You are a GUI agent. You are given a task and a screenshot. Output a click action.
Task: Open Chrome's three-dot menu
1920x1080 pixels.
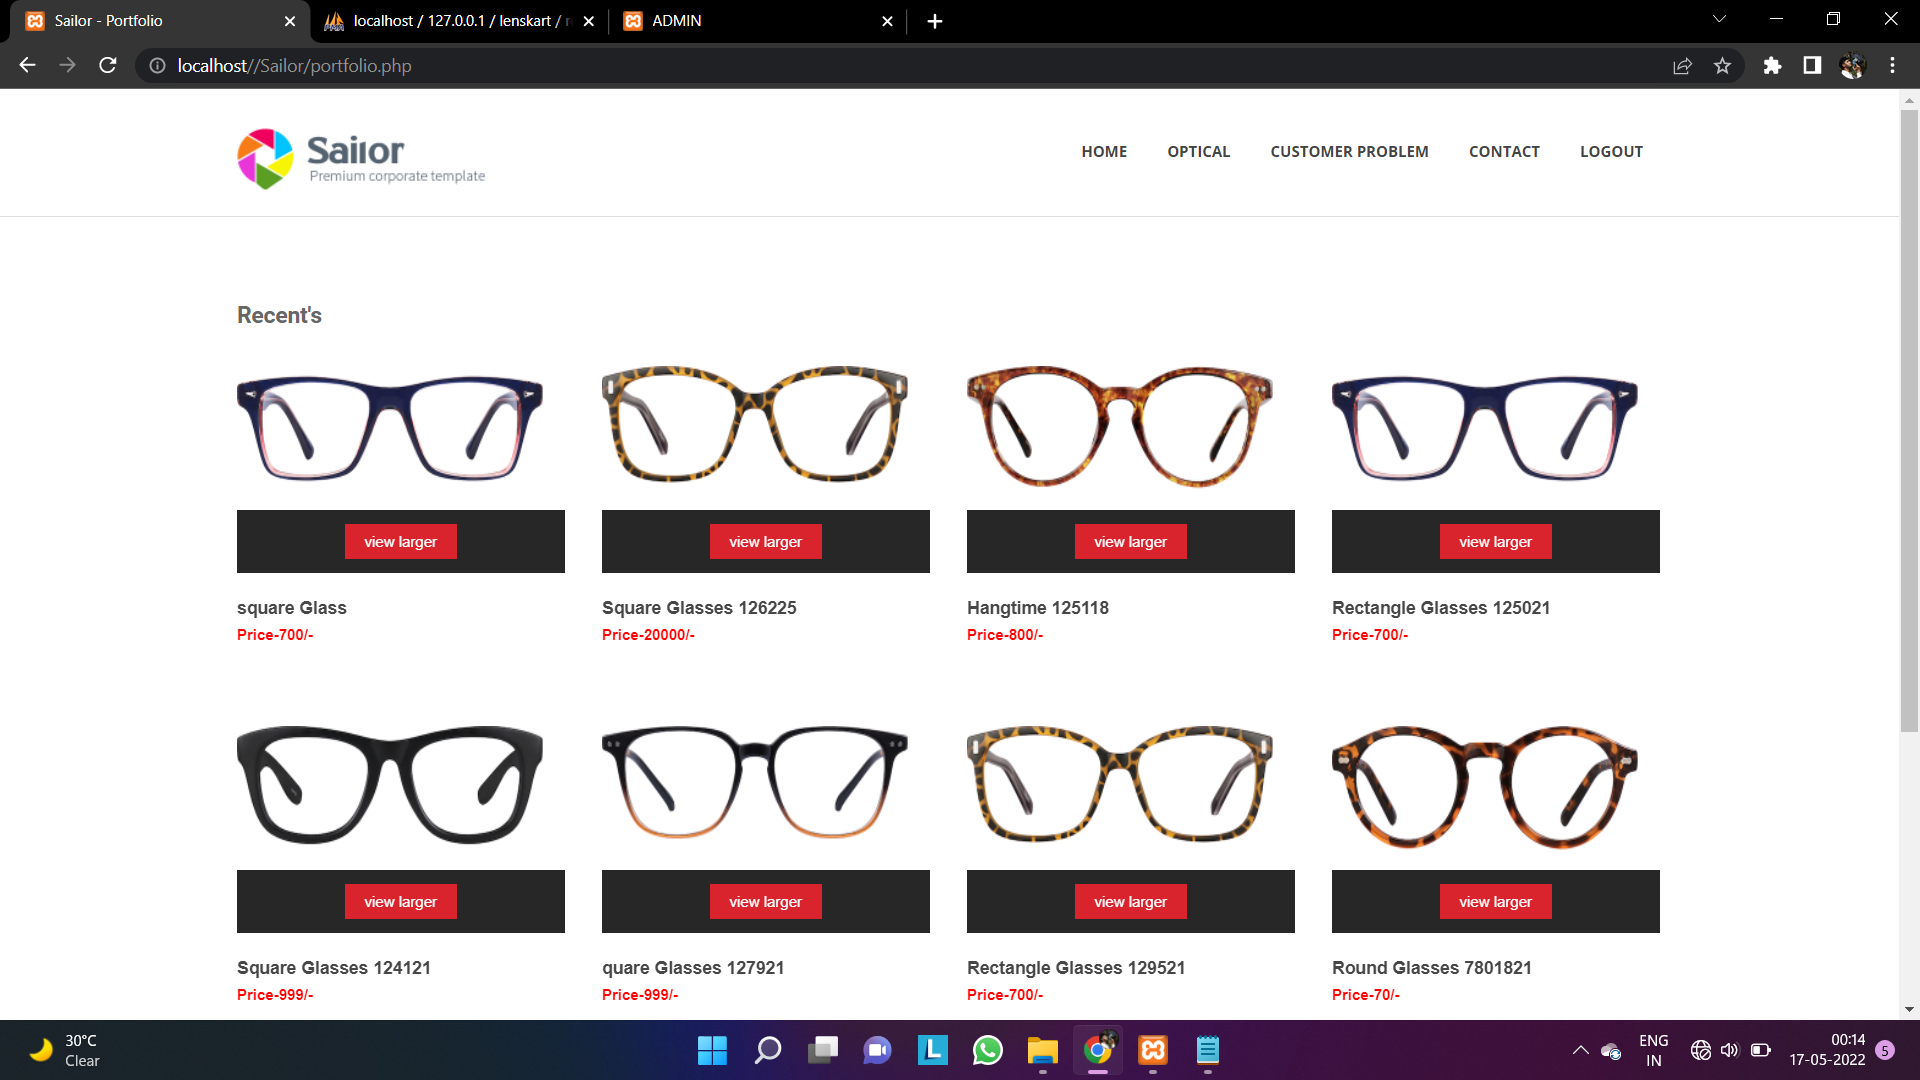[x=1892, y=65]
